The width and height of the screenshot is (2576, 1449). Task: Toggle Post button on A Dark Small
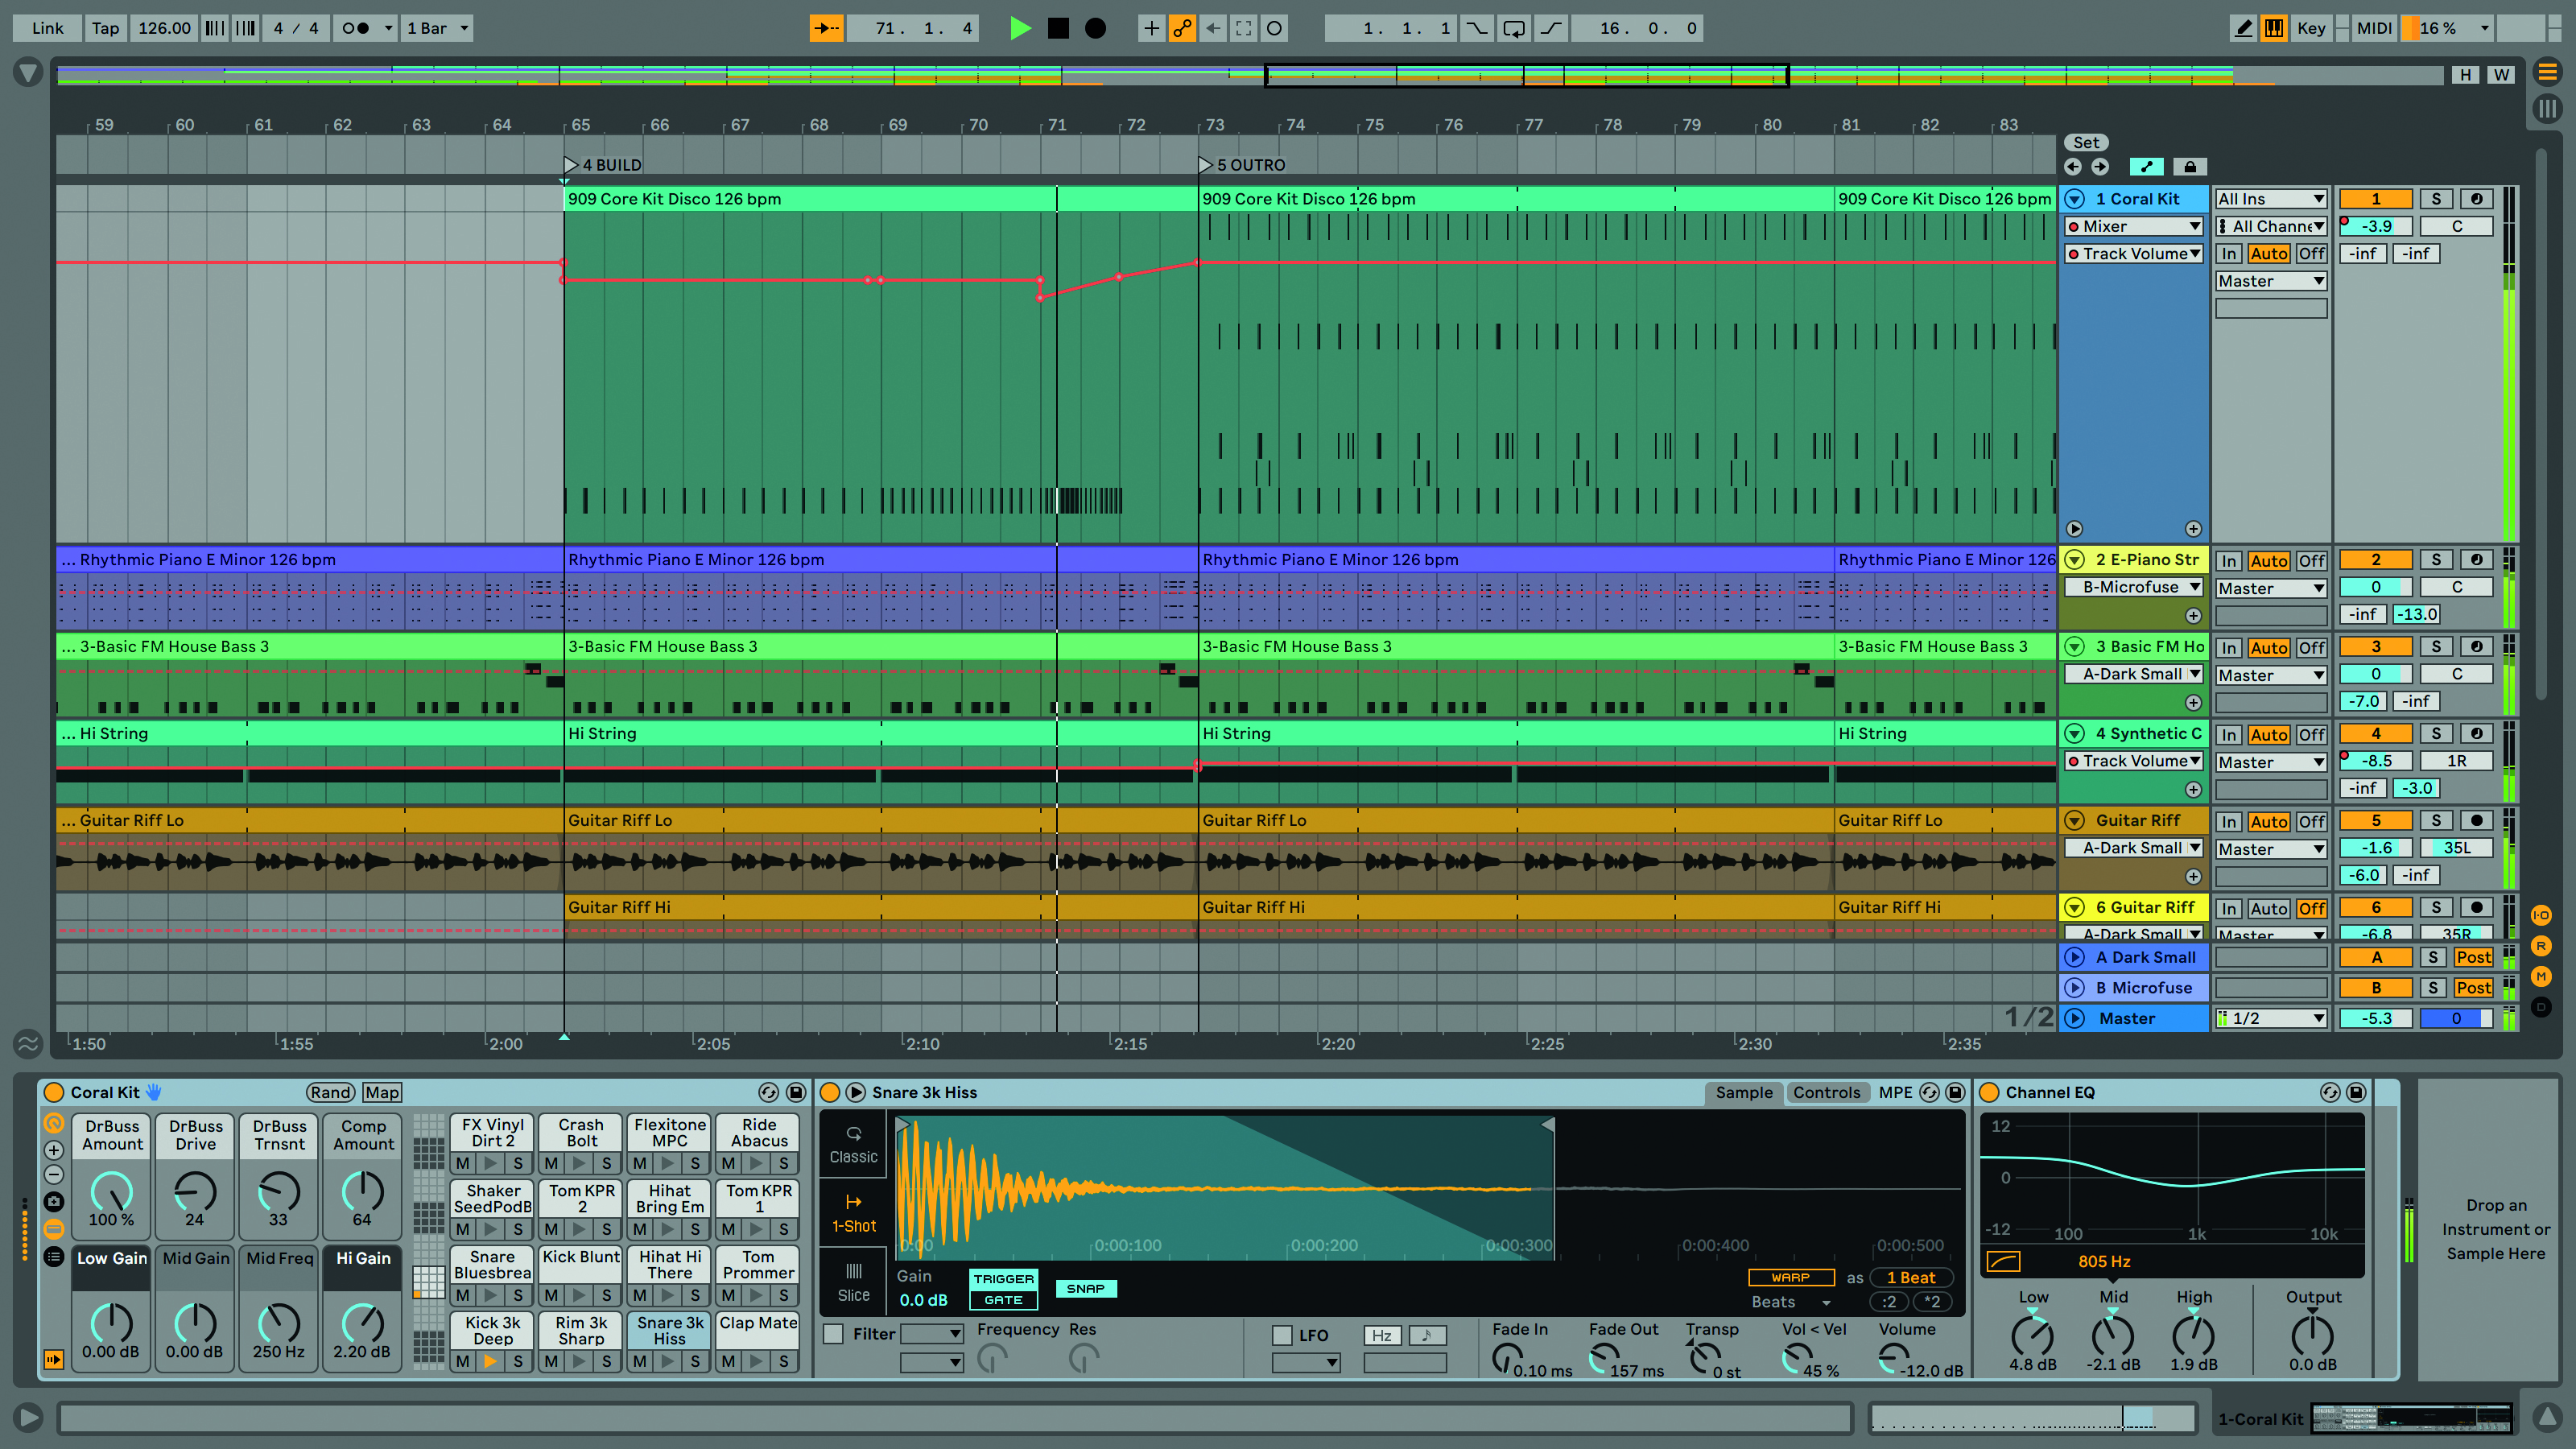coord(2473,958)
